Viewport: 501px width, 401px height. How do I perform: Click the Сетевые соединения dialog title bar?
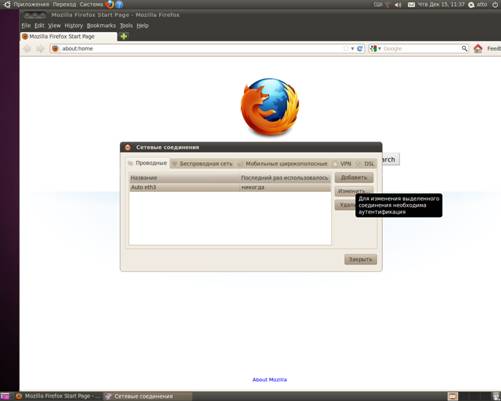point(251,147)
